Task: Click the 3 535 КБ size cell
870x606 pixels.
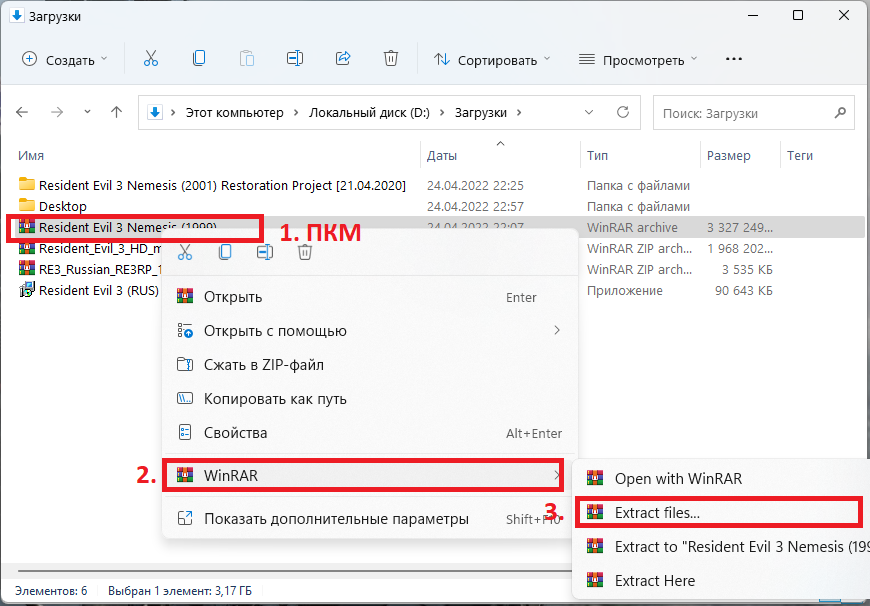Action: tap(747, 269)
